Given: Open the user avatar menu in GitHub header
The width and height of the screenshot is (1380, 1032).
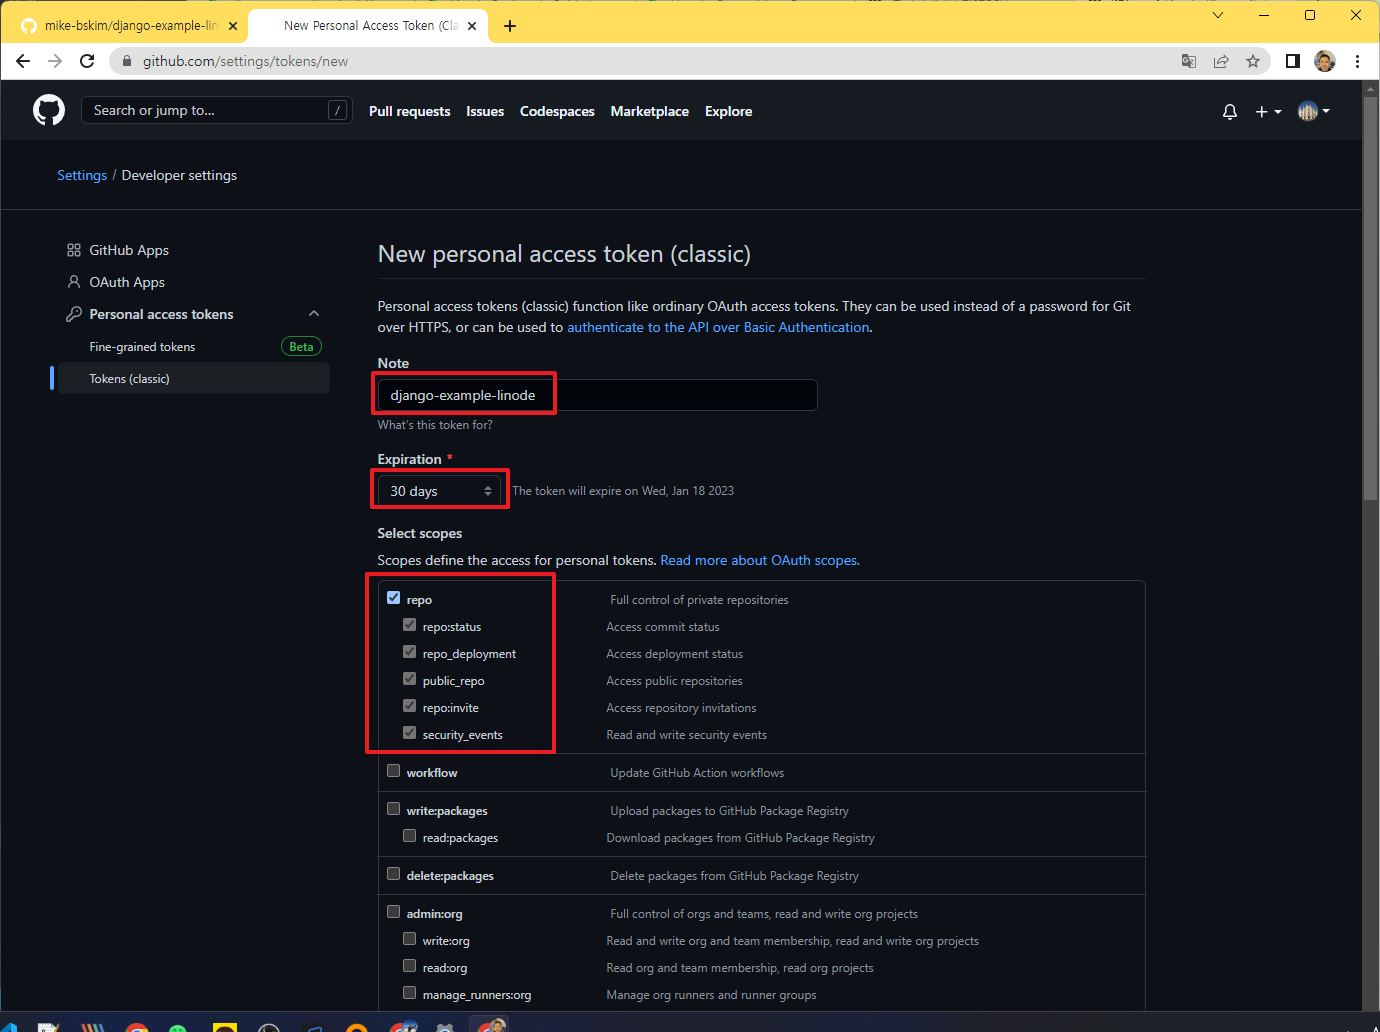Looking at the screenshot, I should (x=1313, y=111).
